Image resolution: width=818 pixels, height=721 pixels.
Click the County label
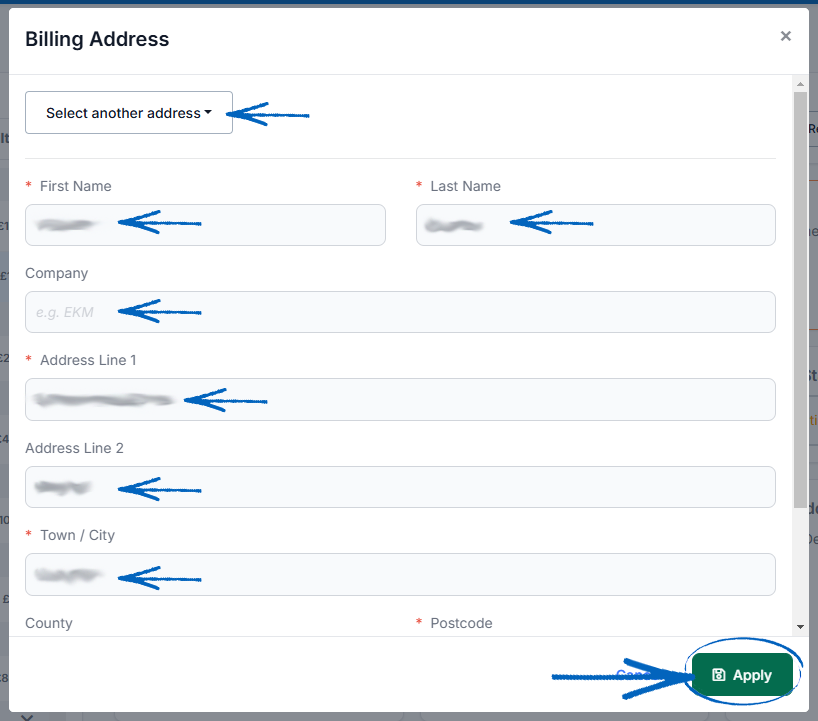49,623
